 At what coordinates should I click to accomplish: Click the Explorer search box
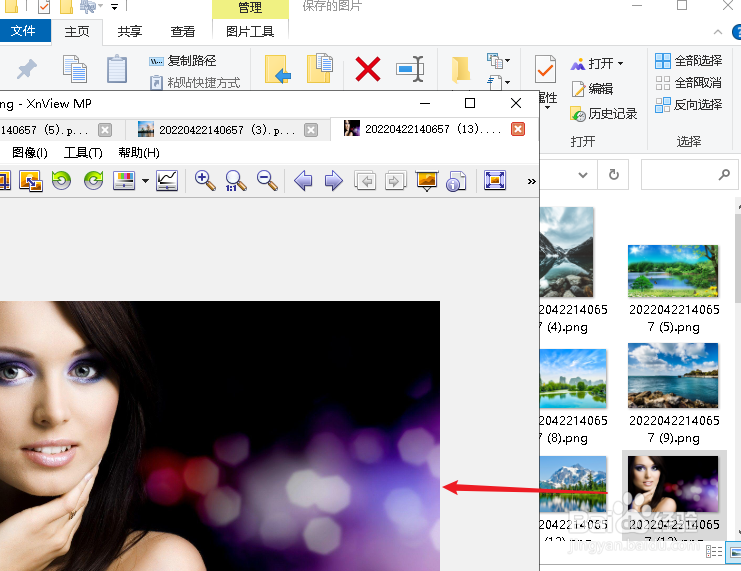tap(689, 175)
